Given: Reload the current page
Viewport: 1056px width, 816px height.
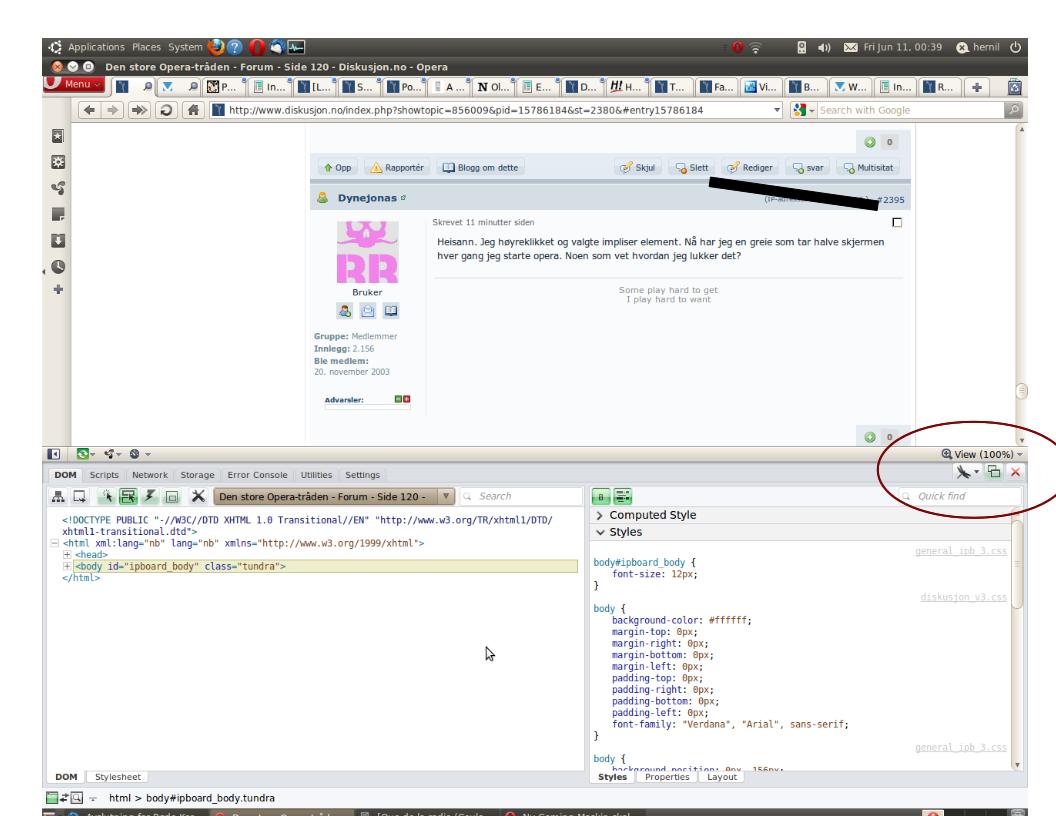Looking at the screenshot, I should click(166, 110).
